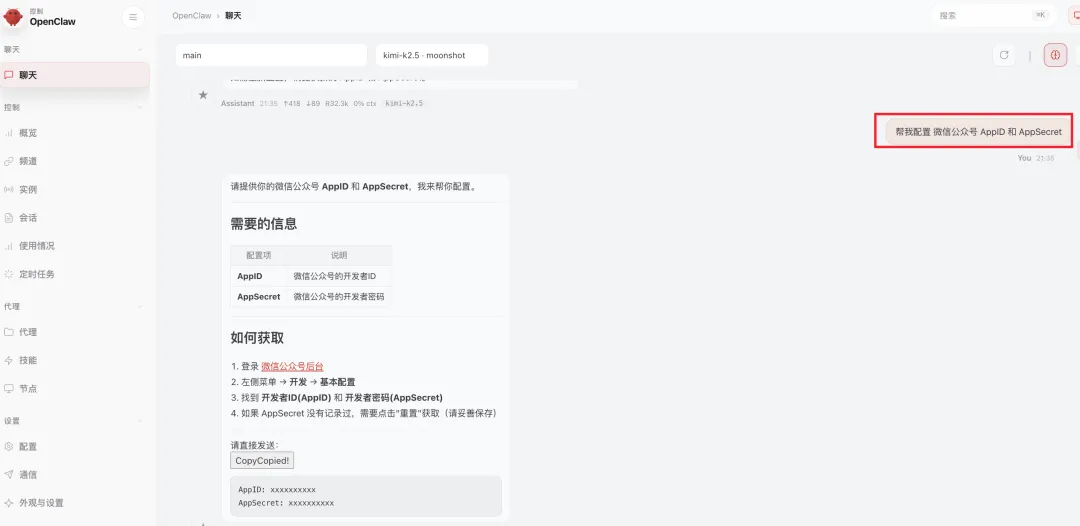This screenshot has width=1080, height=526.
Task: Click the broadcast icon beside 实例
Action: tap(9, 189)
